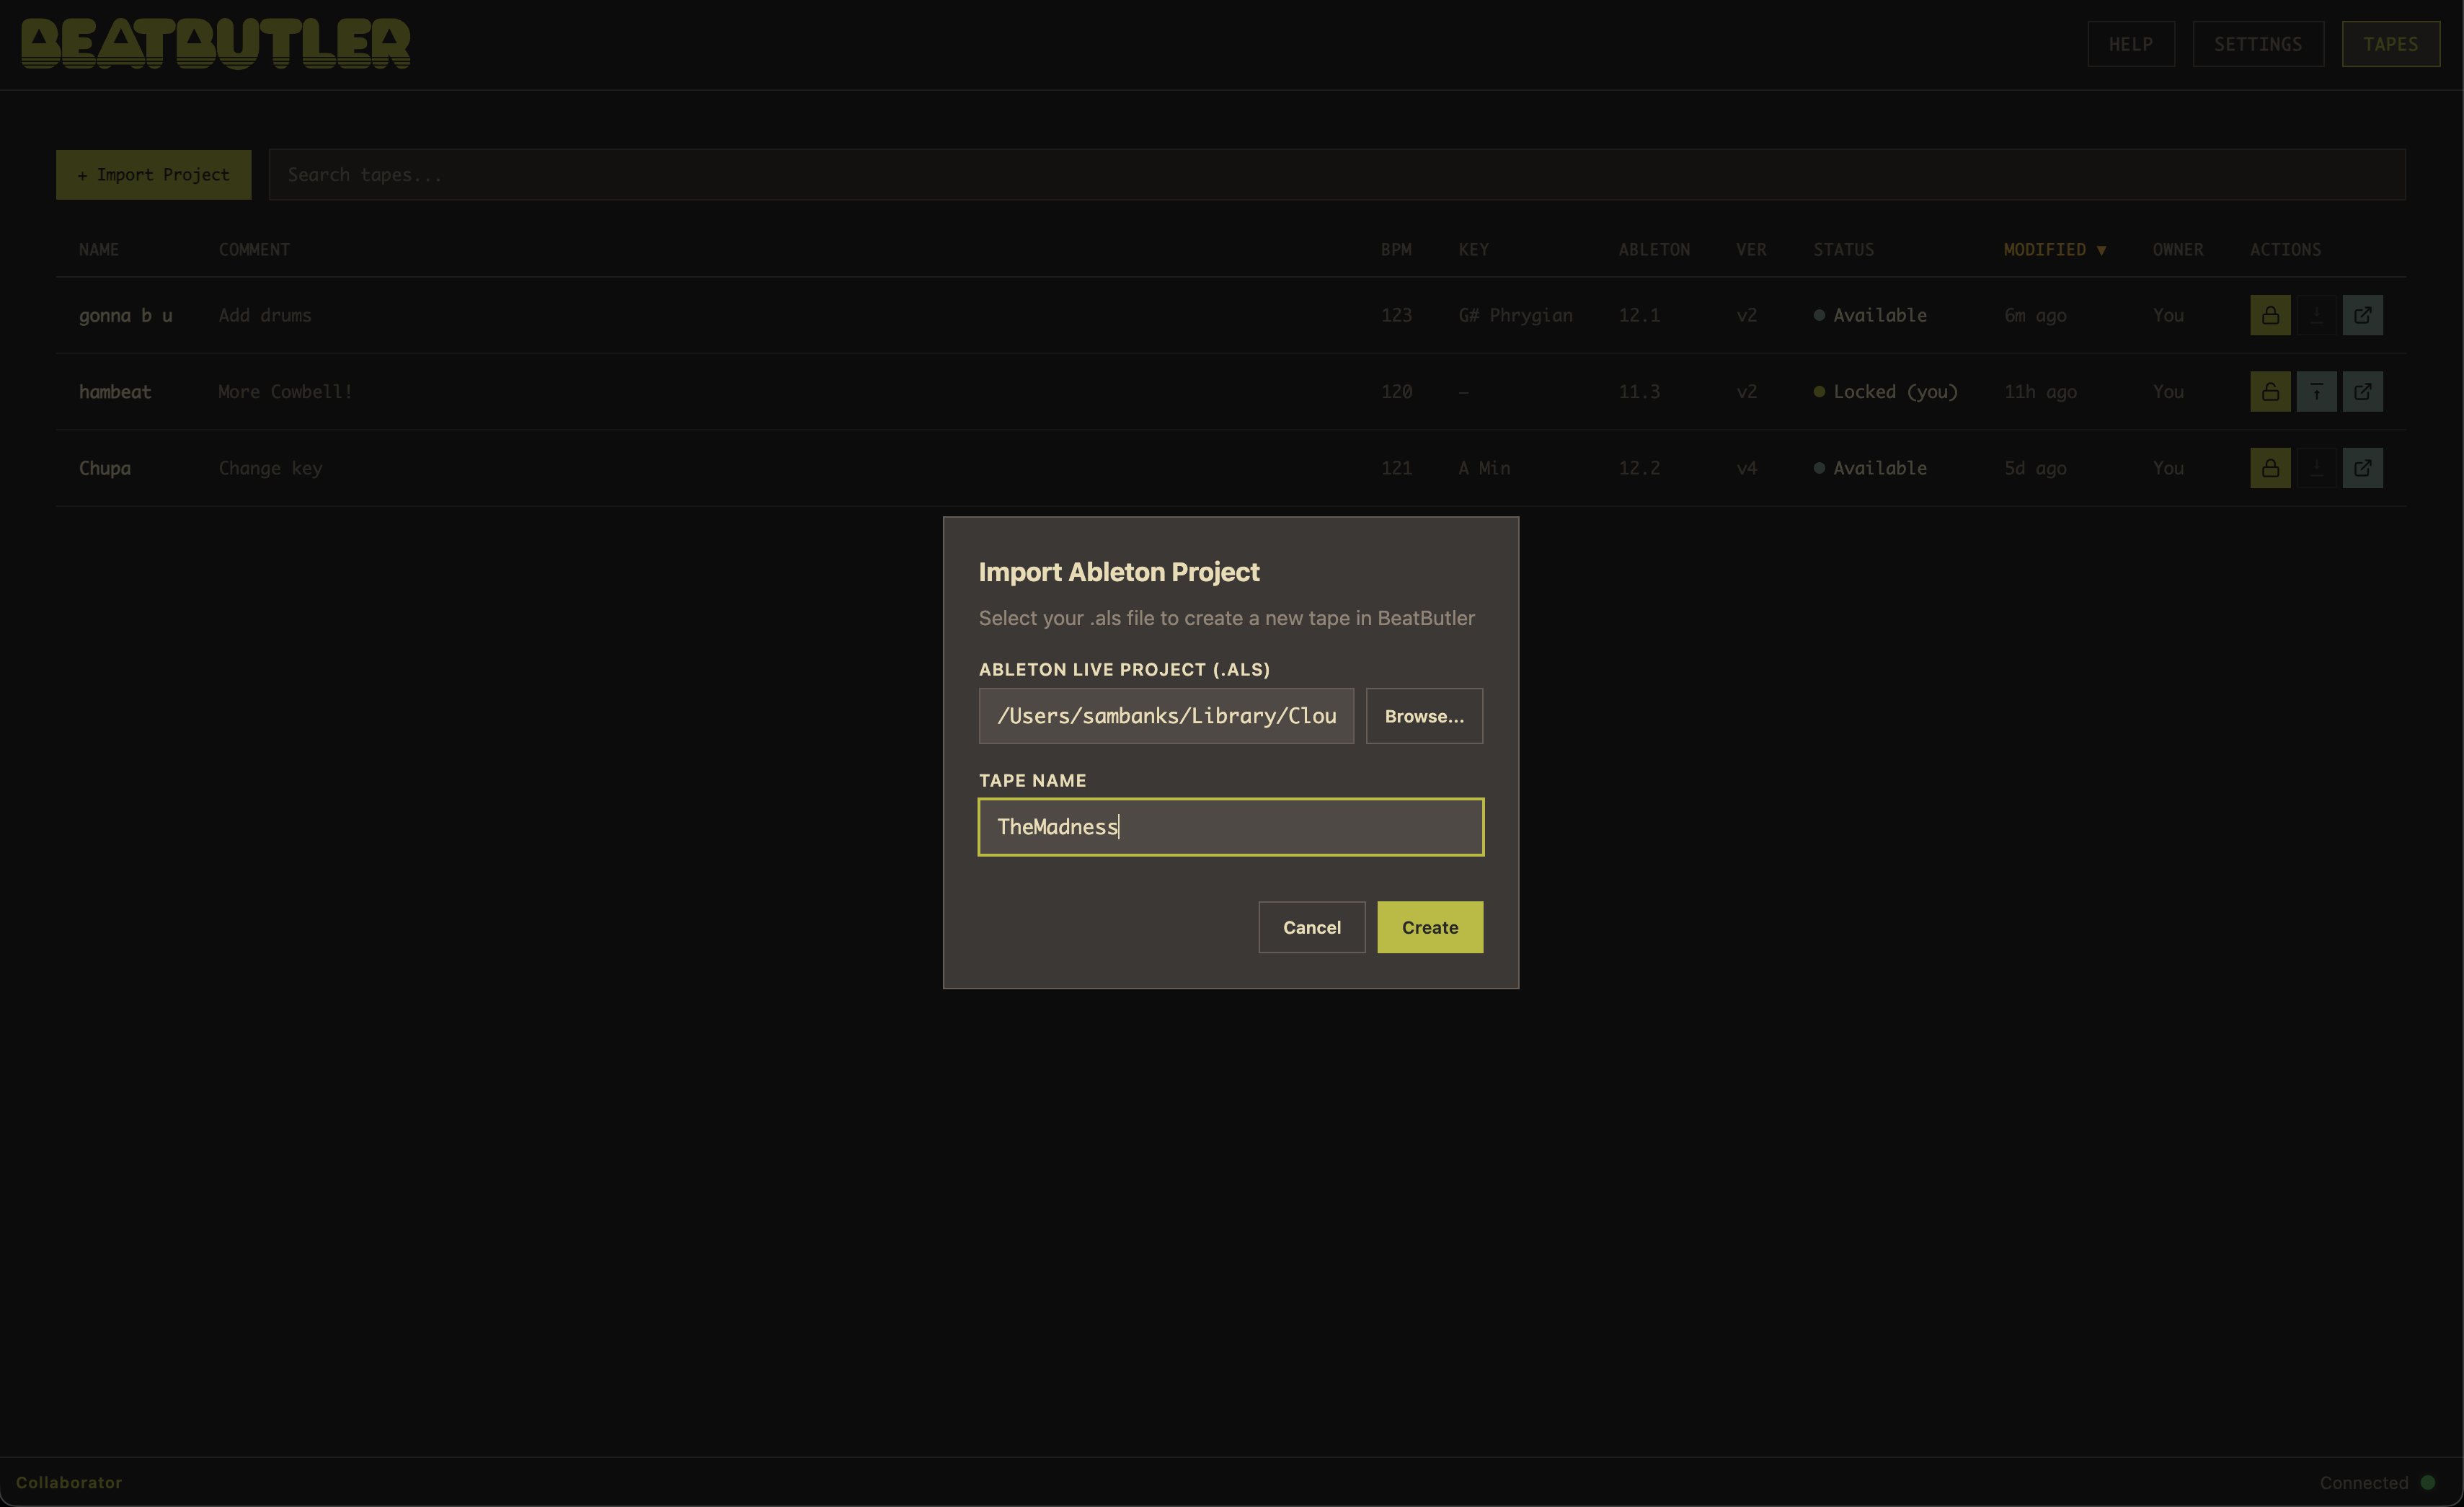Click the unlock icon for hambeat tape
The image size is (2464, 1507).
[x=2270, y=392]
